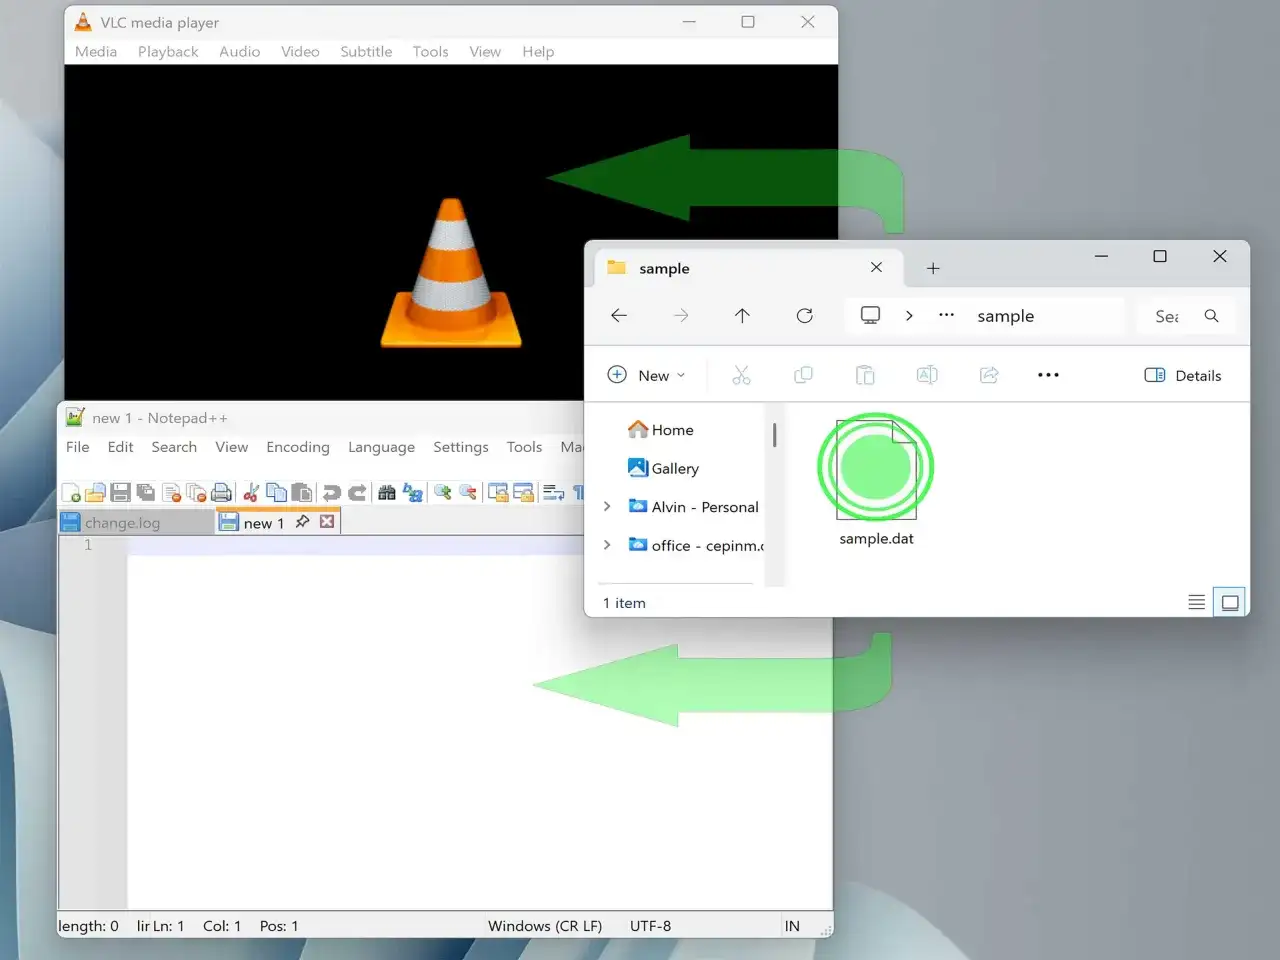The height and width of the screenshot is (960, 1280).
Task: Click Windows (CR LF) in Notepad++ status bar
Action: (x=545, y=926)
